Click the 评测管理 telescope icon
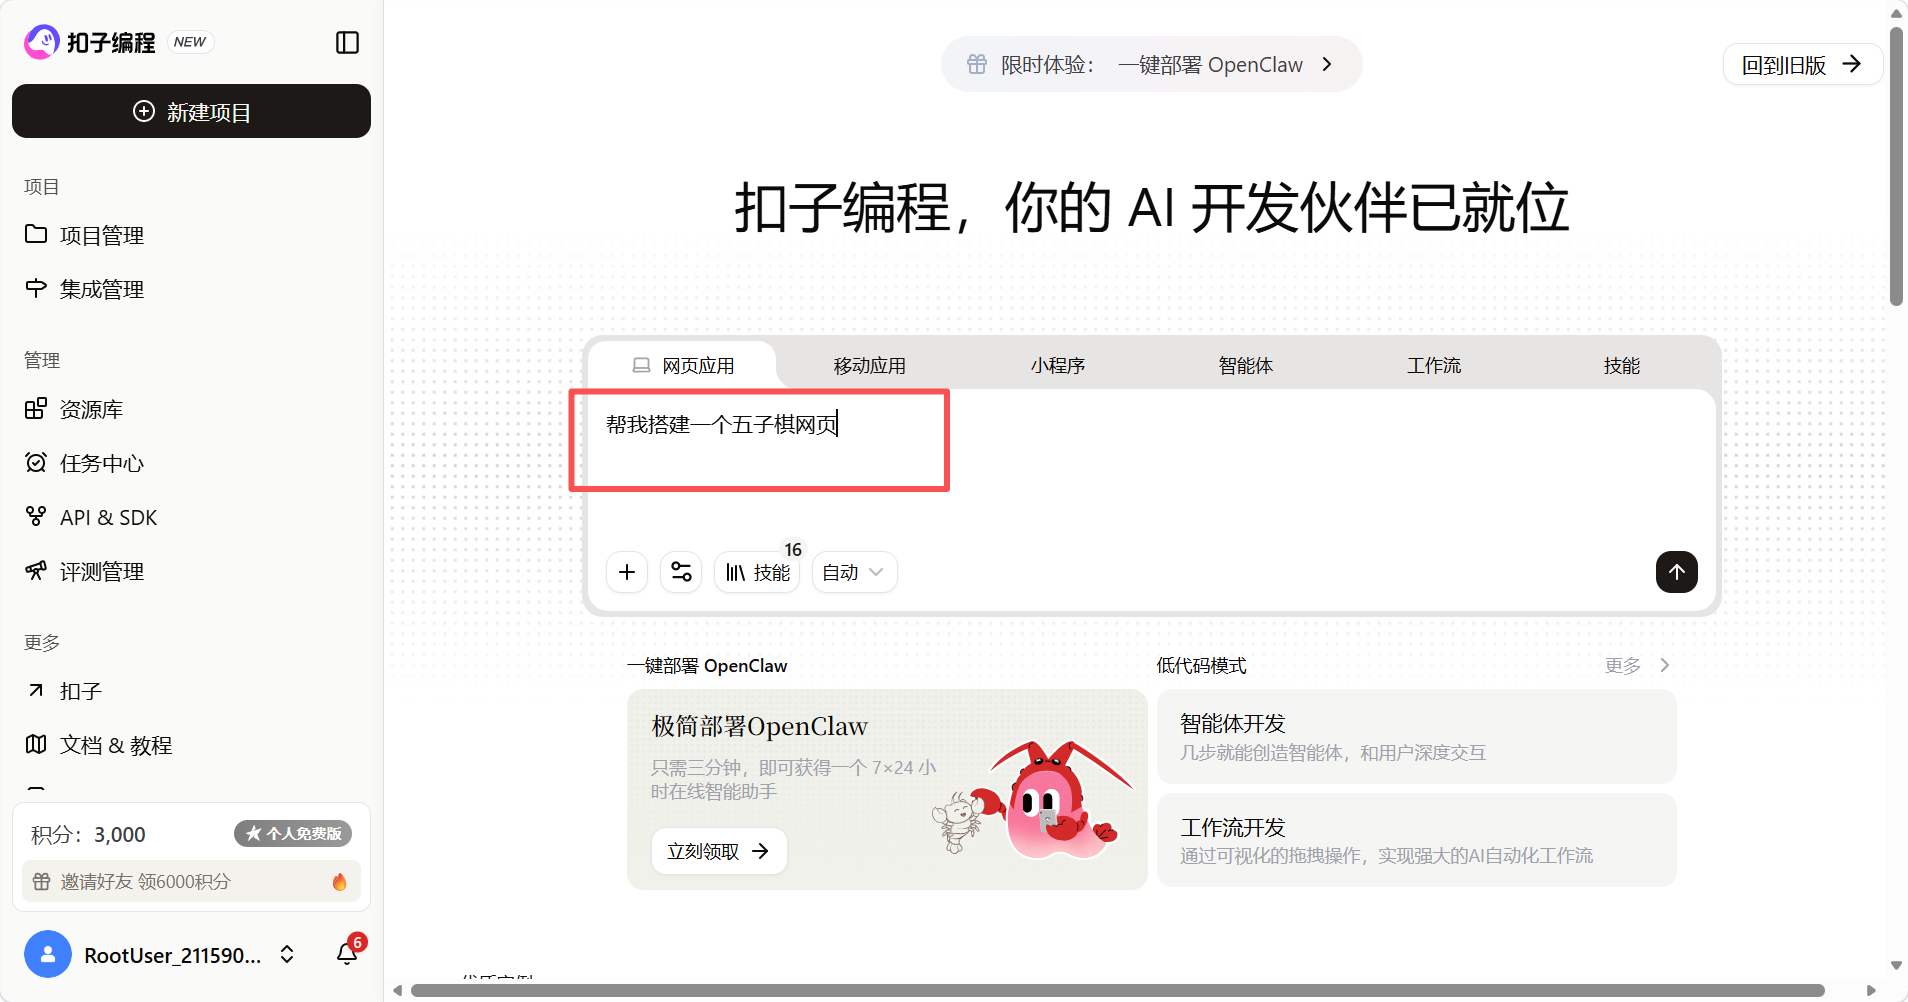 (x=36, y=570)
